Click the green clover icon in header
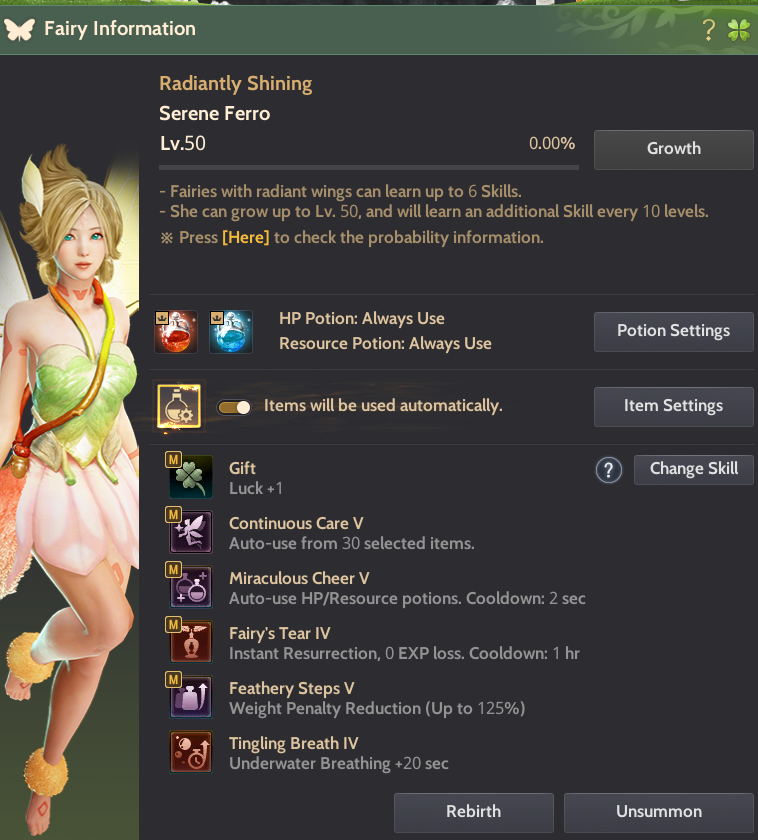The height and width of the screenshot is (840, 758). click(739, 30)
